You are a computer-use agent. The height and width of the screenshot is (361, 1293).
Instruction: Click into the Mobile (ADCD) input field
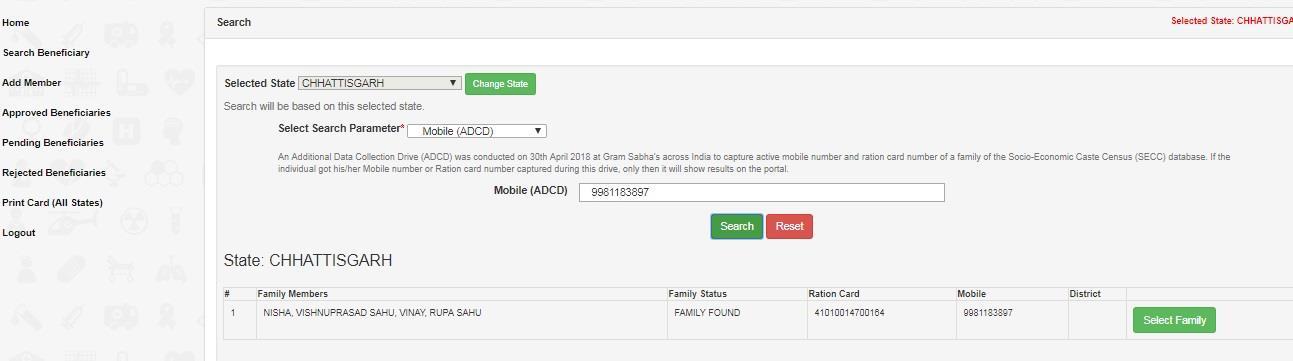tap(761, 192)
